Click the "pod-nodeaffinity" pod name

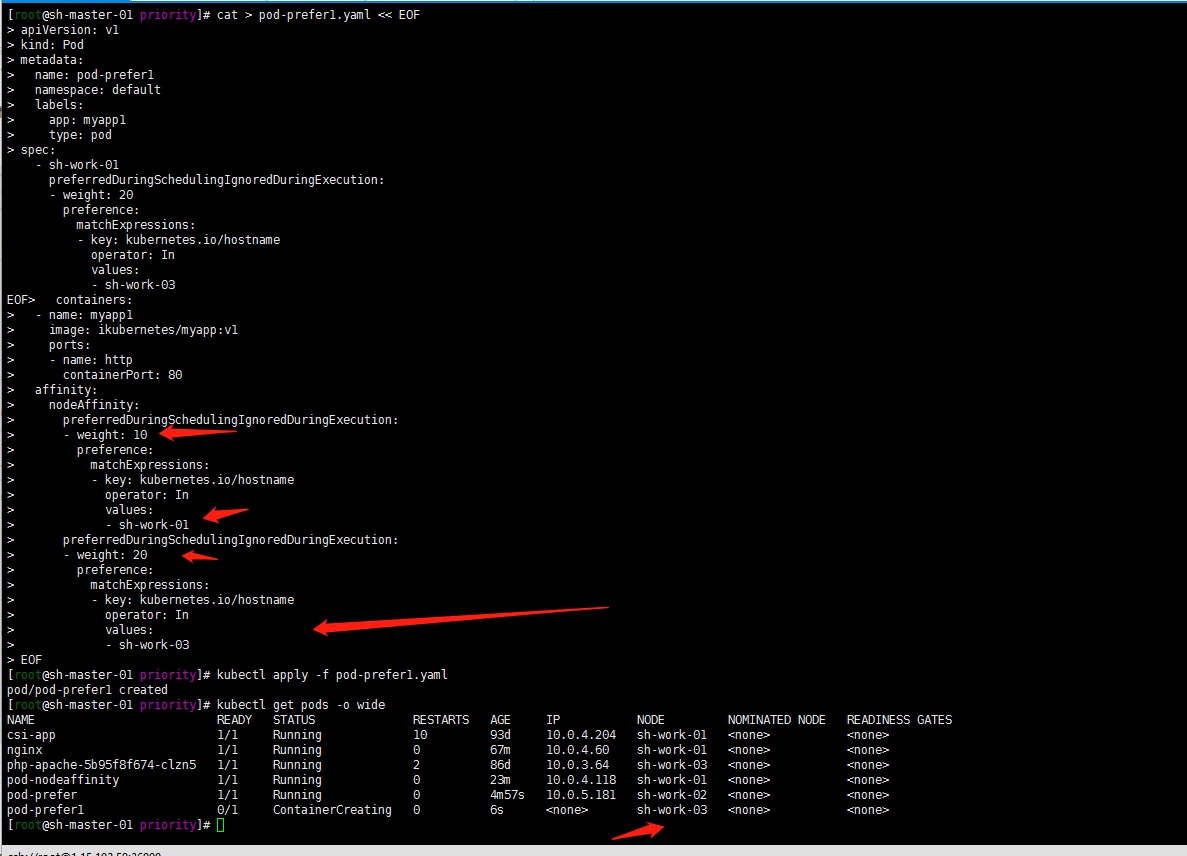[63, 780]
